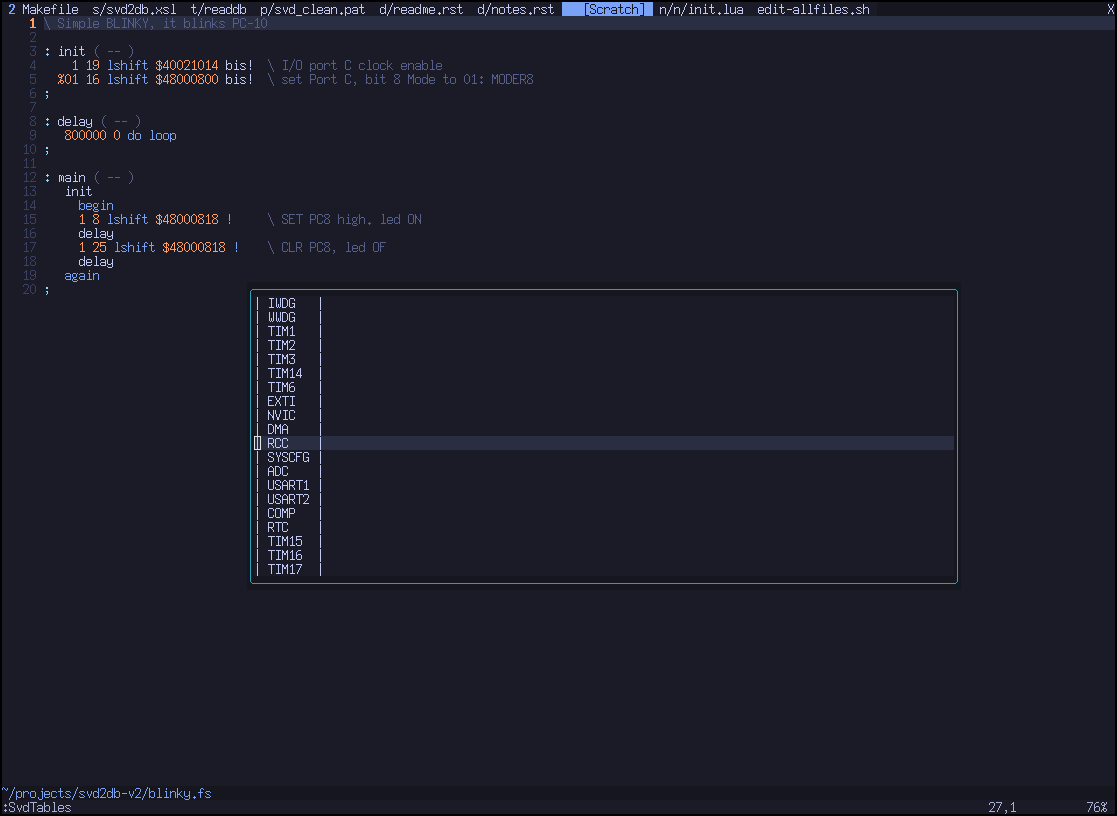Choose TIM17 at the list bottom
The height and width of the screenshot is (816, 1117).
tap(285, 569)
